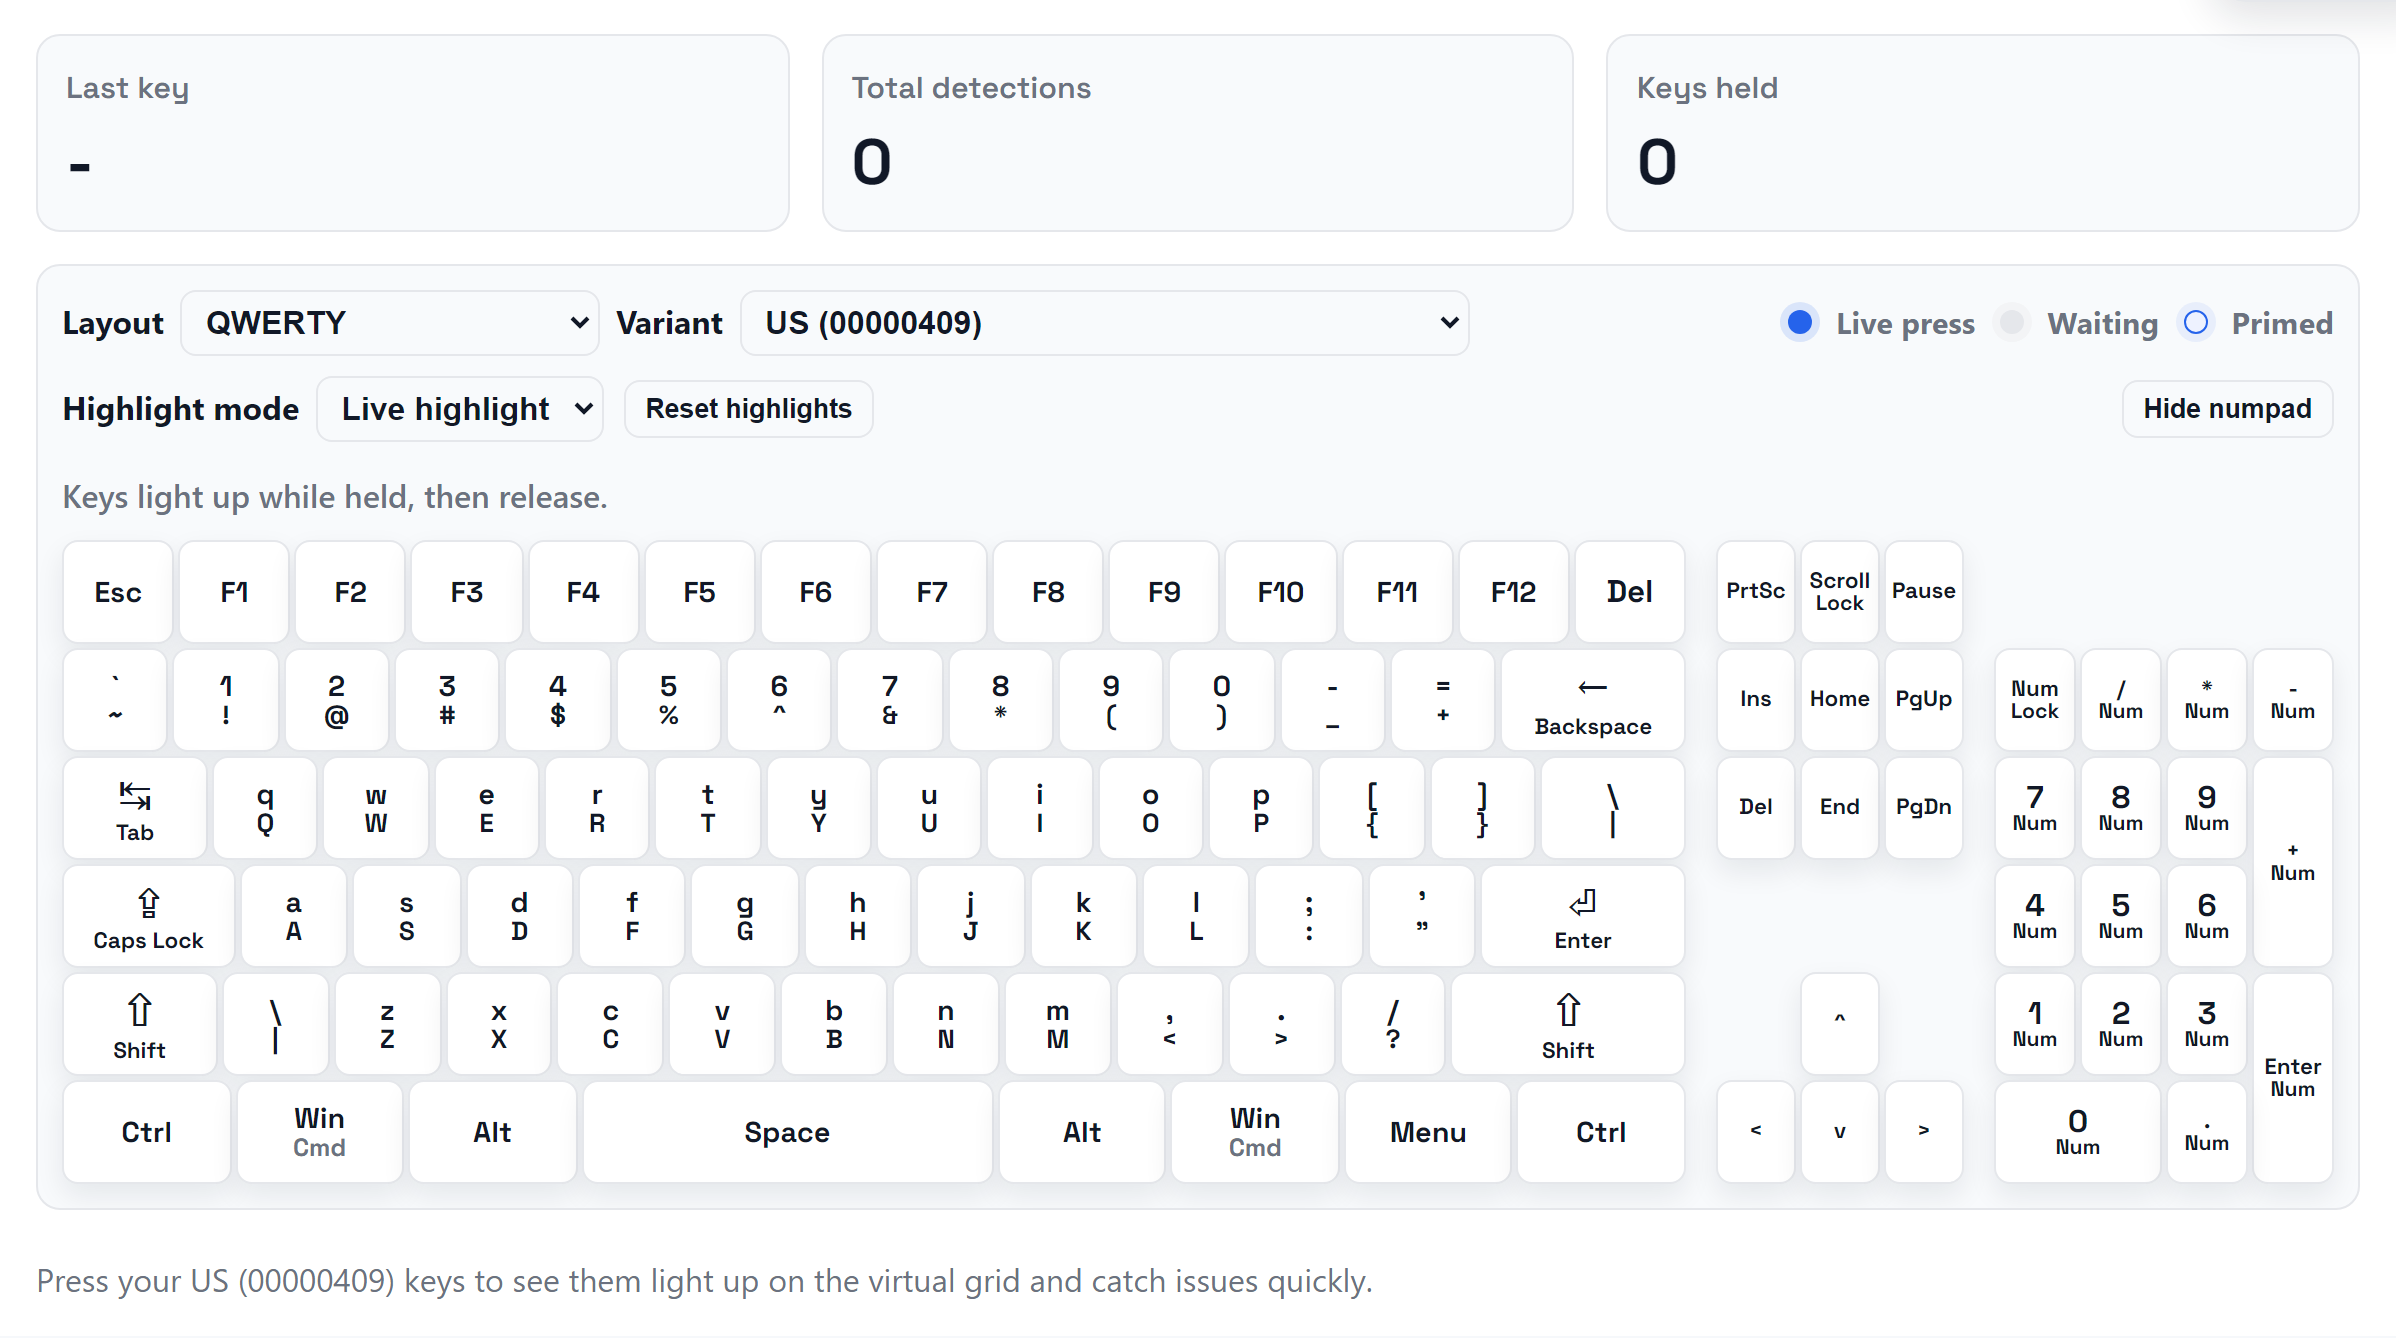Click the Enter Num key on the numpad

[x=2292, y=1076]
